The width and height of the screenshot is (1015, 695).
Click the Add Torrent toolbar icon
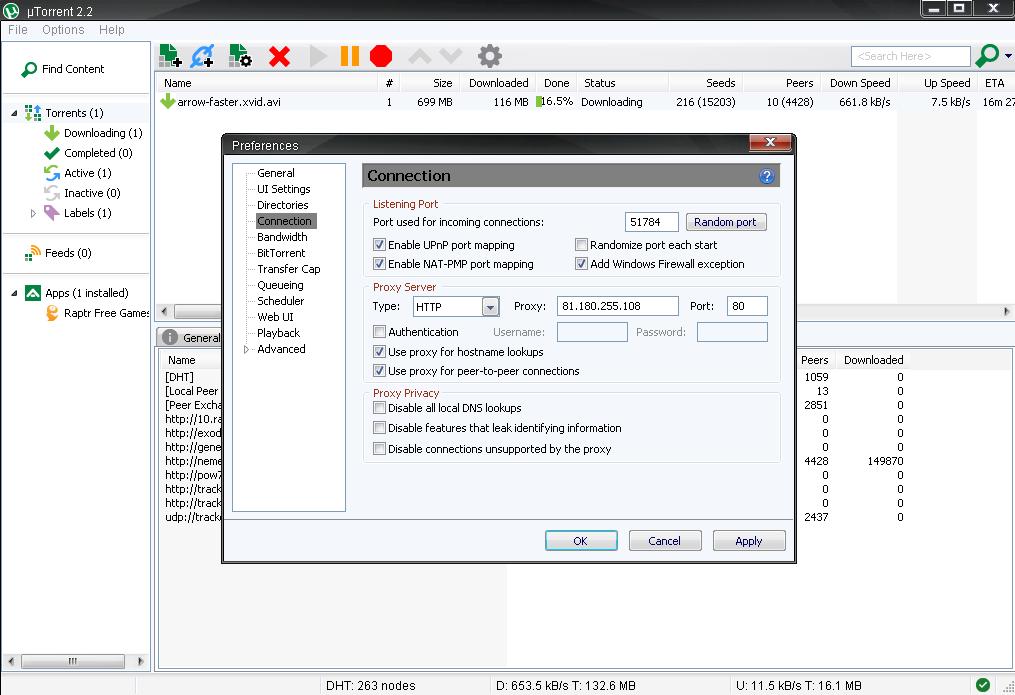[170, 56]
